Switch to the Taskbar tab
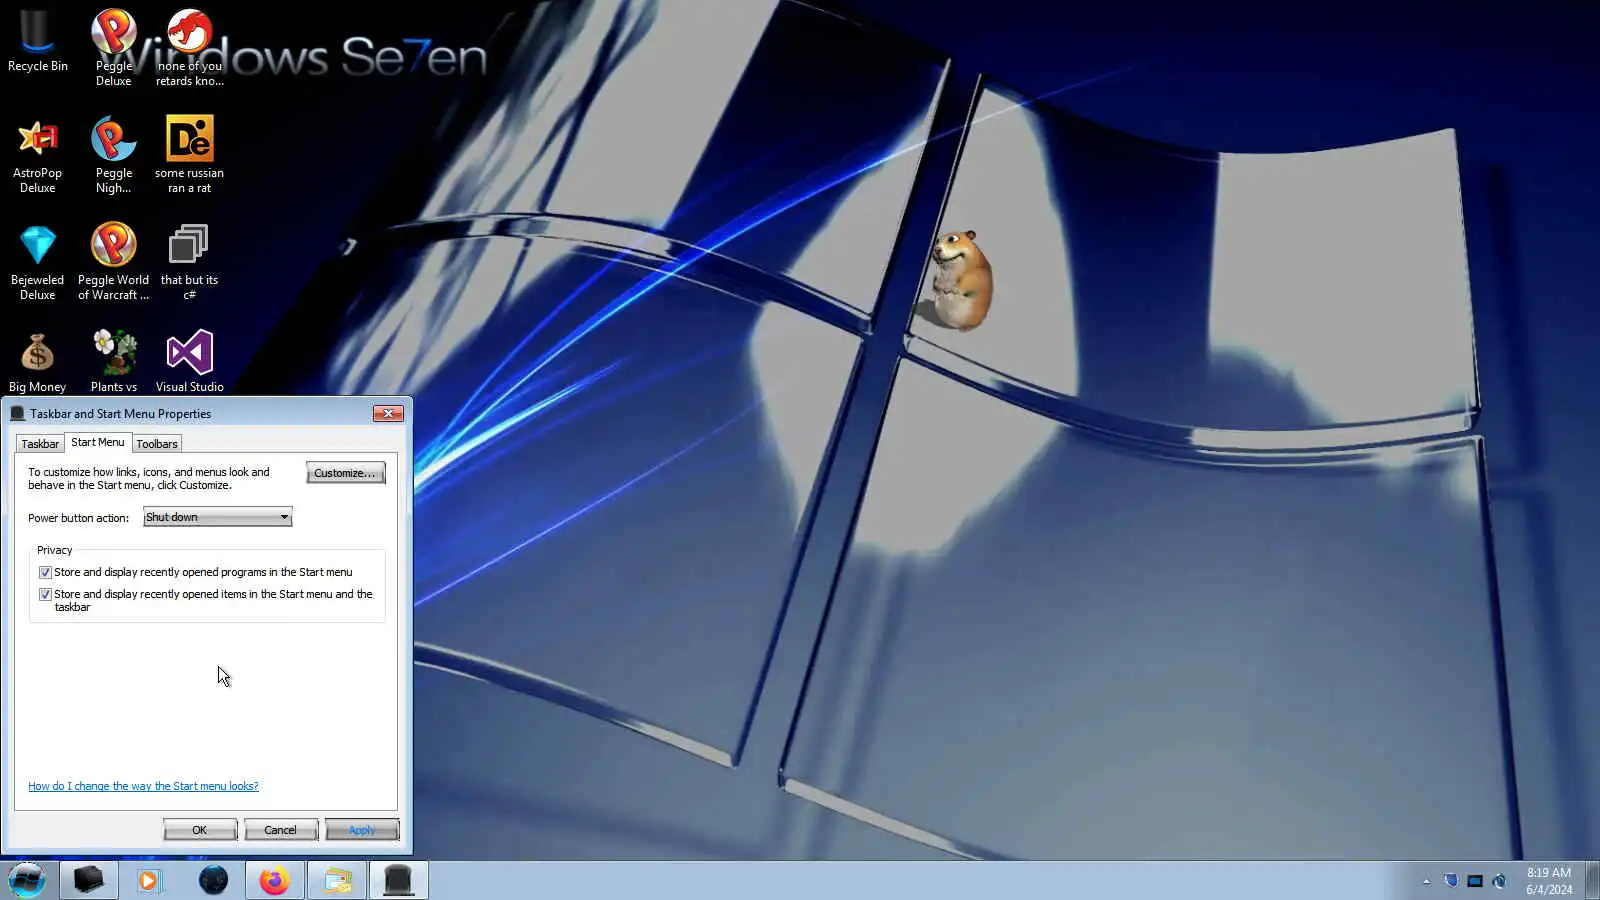The width and height of the screenshot is (1600, 900). pos(40,444)
